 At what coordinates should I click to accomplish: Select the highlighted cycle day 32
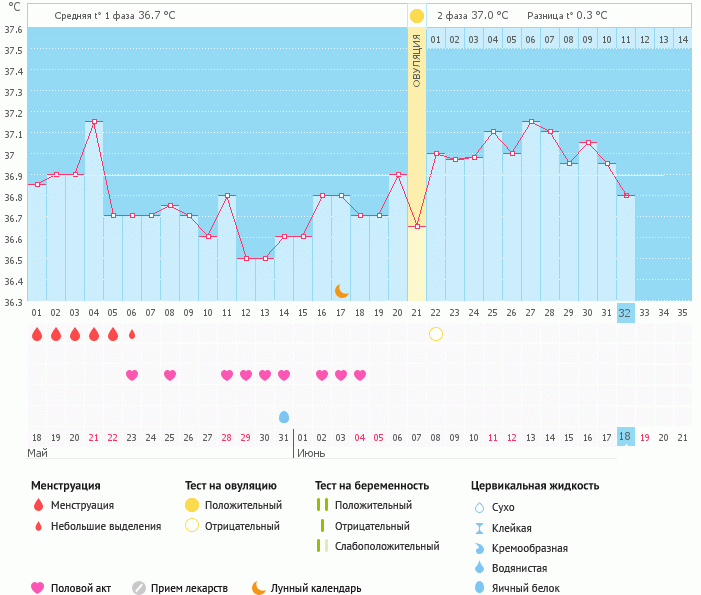point(625,312)
